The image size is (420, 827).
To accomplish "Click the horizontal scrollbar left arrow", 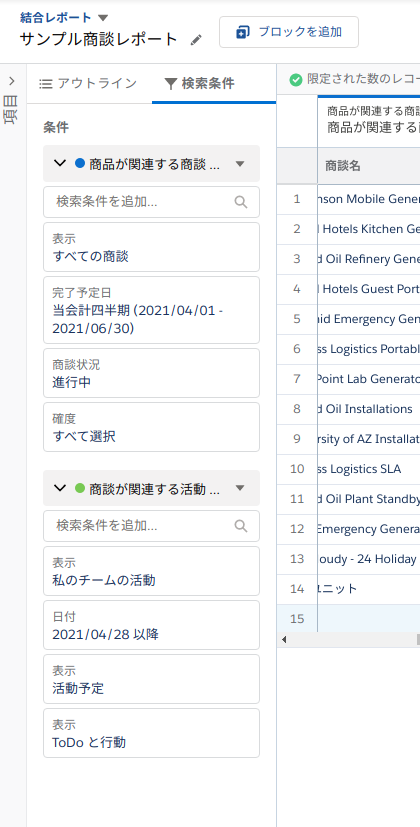I will point(284,640).
